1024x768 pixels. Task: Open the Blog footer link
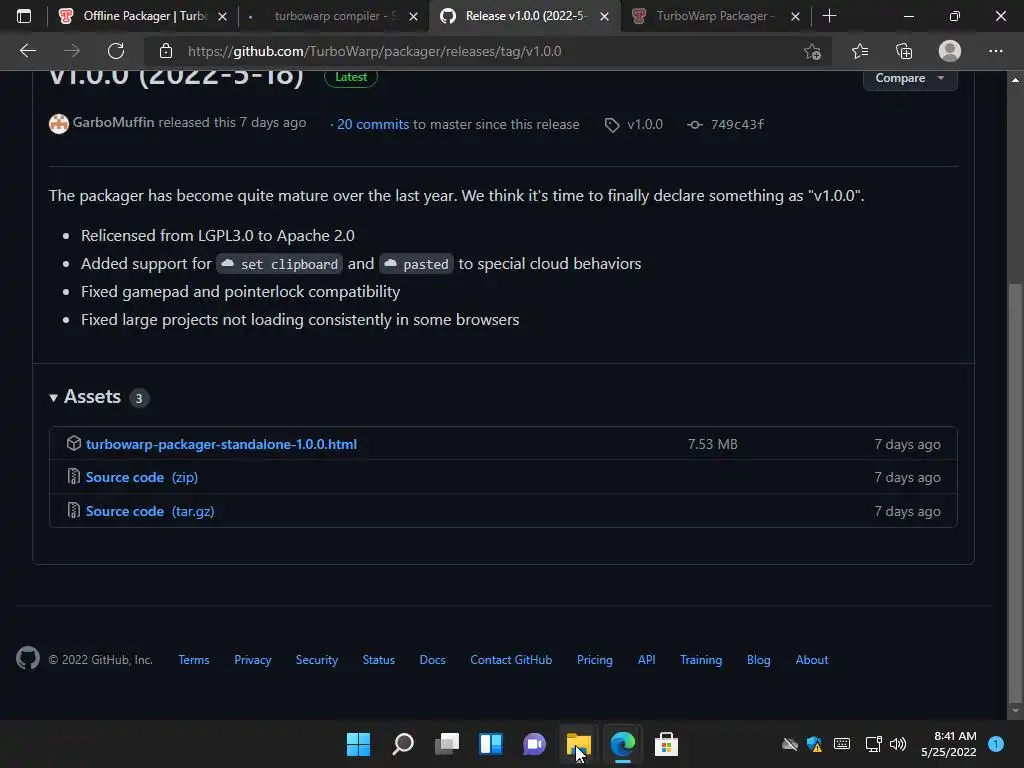click(759, 660)
